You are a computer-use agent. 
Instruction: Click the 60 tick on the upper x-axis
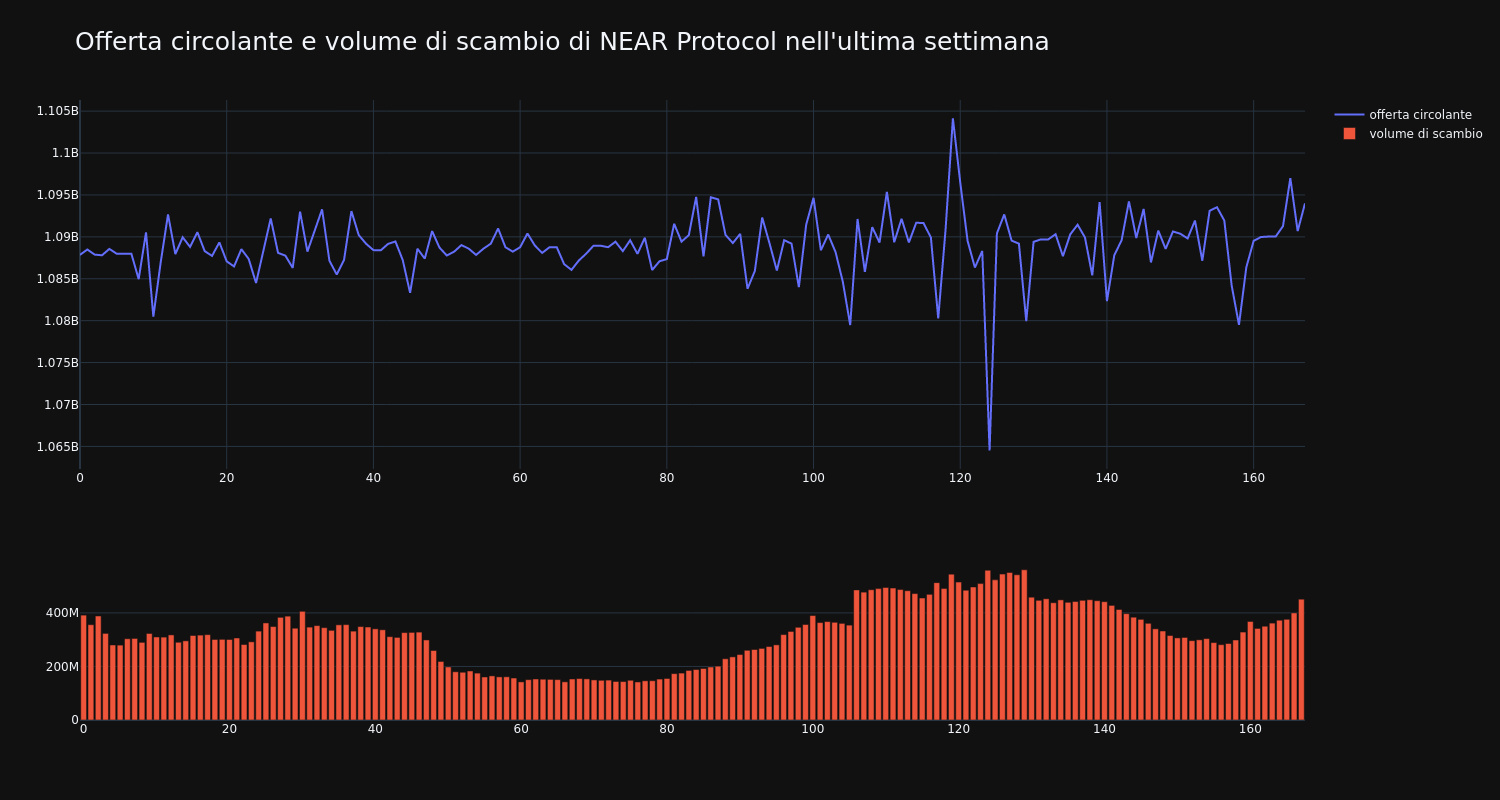(x=520, y=478)
